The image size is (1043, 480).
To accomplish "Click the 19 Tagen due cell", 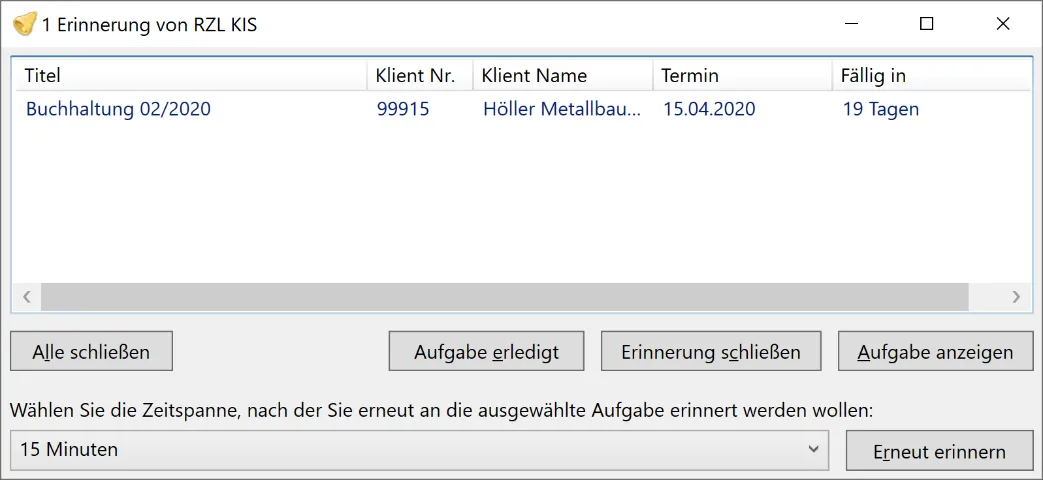I will click(x=881, y=109).
